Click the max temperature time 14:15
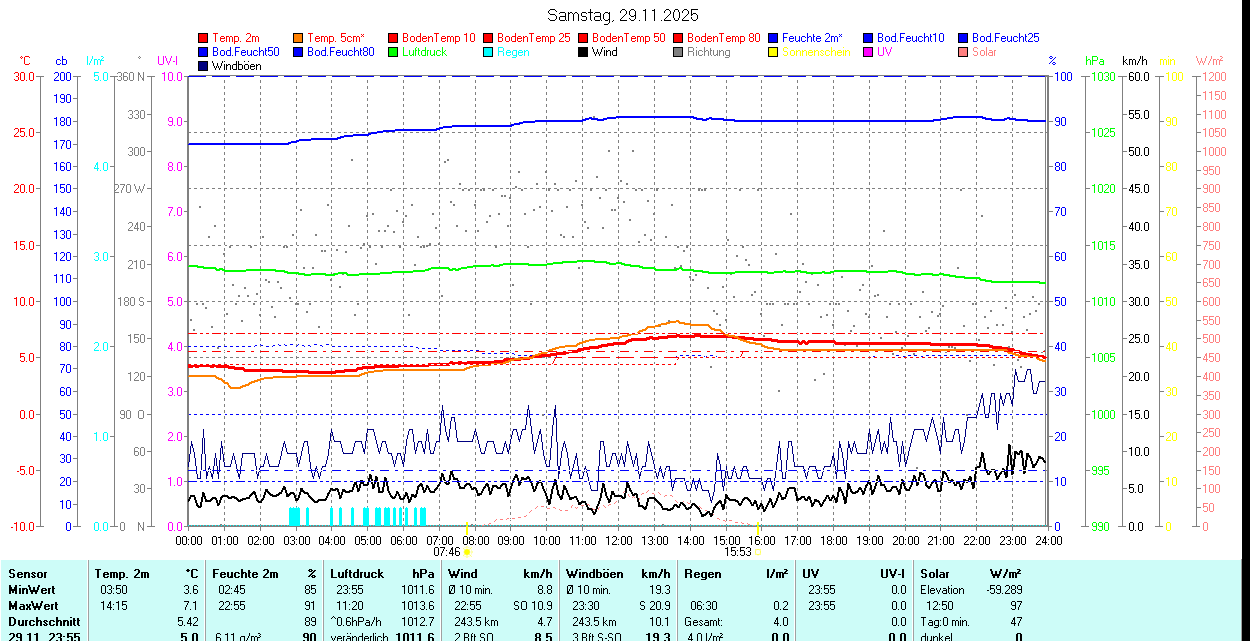This screenshot has width=1250, height=641. pyautogui.click(x=113, y=606)
